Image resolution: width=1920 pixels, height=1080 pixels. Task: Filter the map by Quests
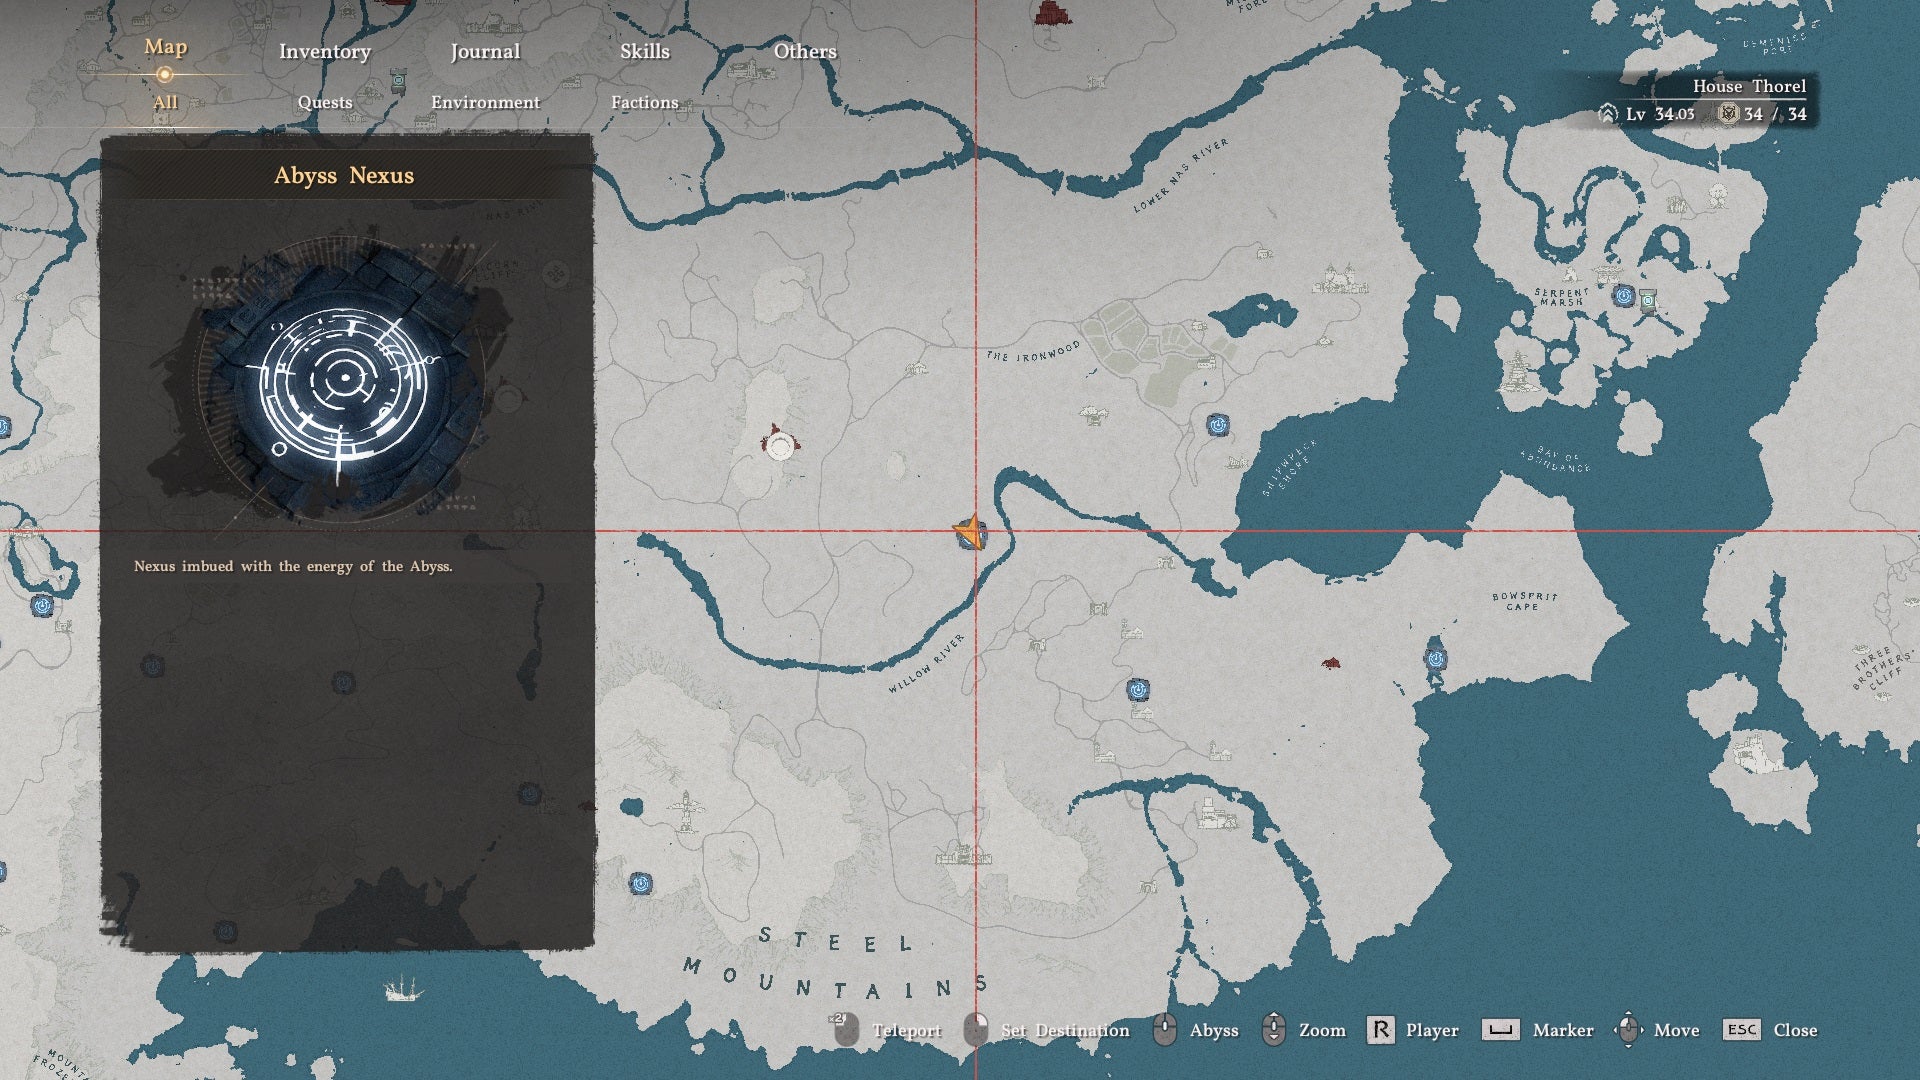(x=325, y=102)
